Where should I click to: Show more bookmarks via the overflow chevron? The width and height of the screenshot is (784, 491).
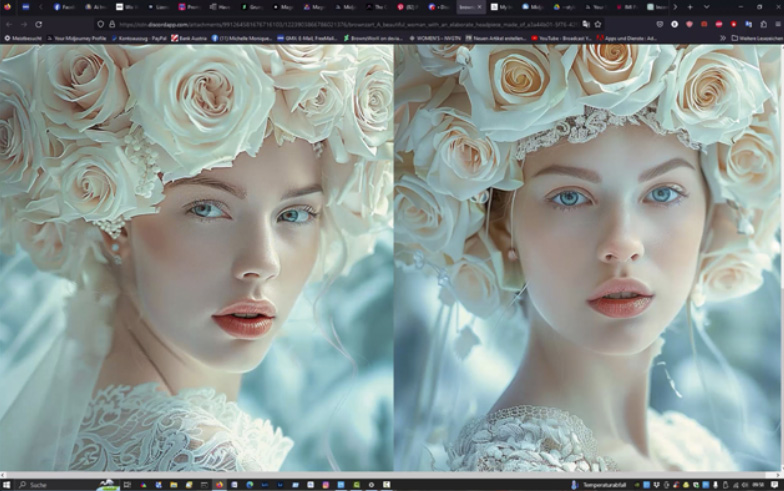click(722, 38)
